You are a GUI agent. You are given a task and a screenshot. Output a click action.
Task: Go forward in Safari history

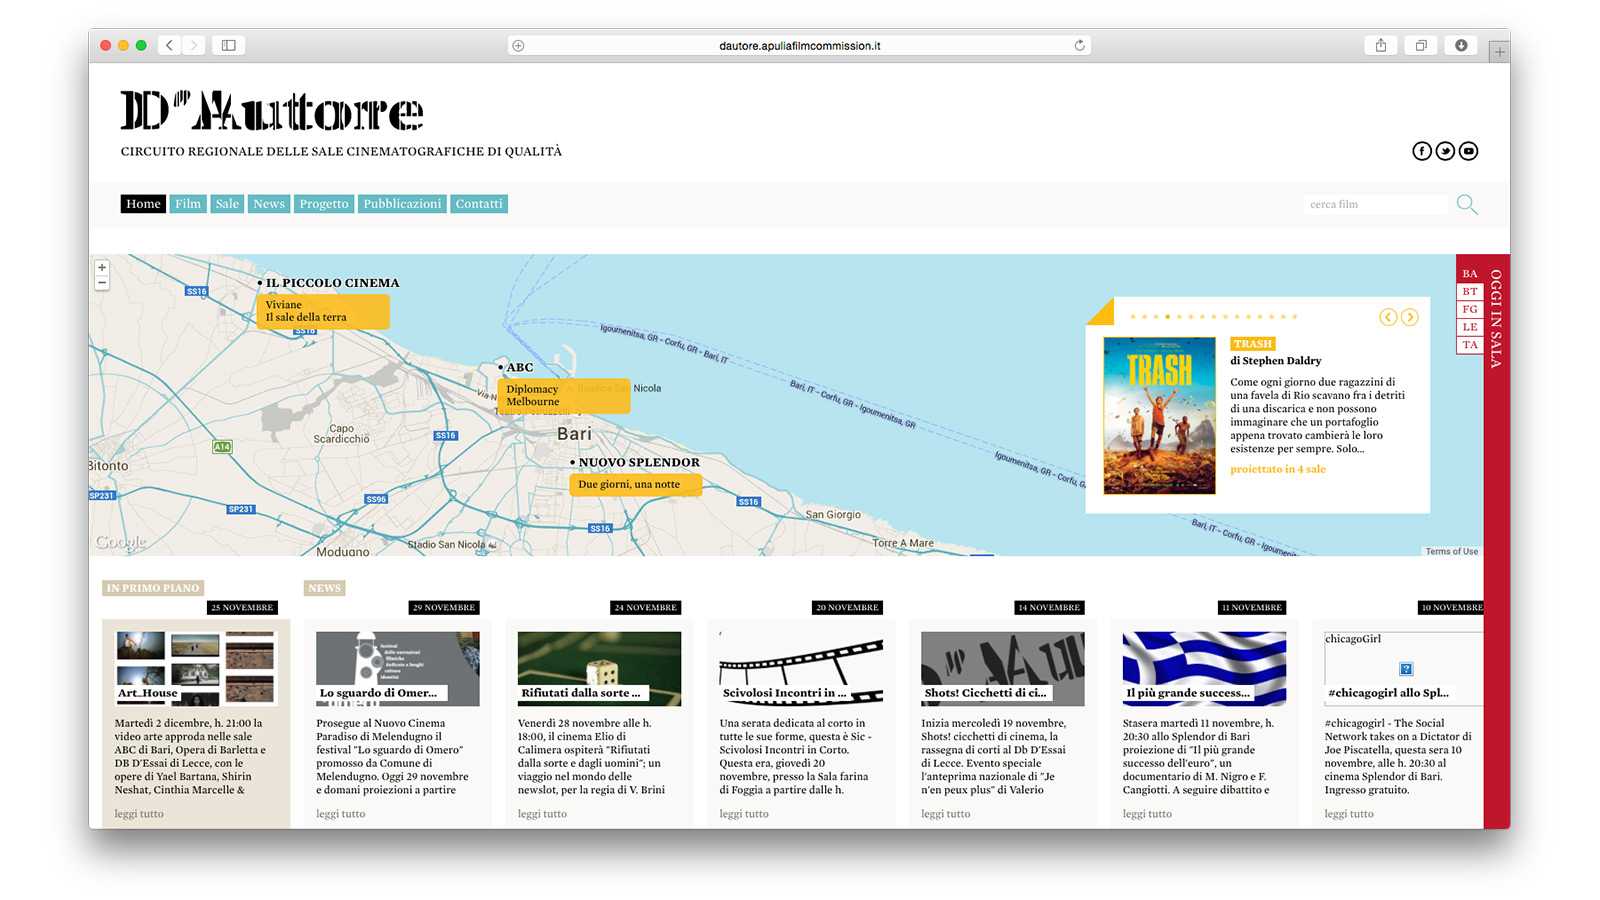click(x=194, y=45)
